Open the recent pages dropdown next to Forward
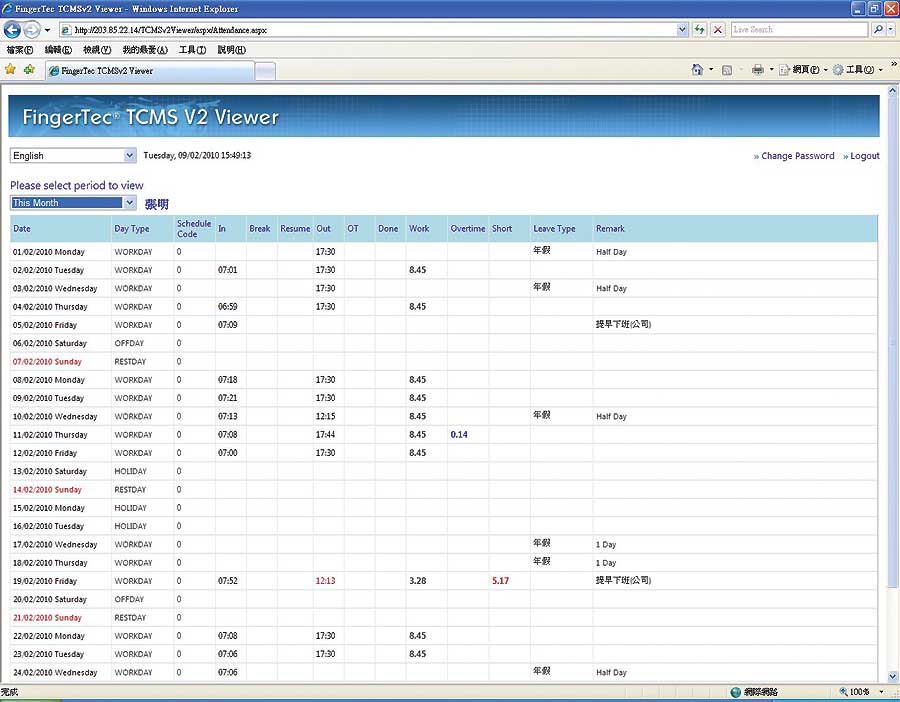 click(x=48, y=30)
